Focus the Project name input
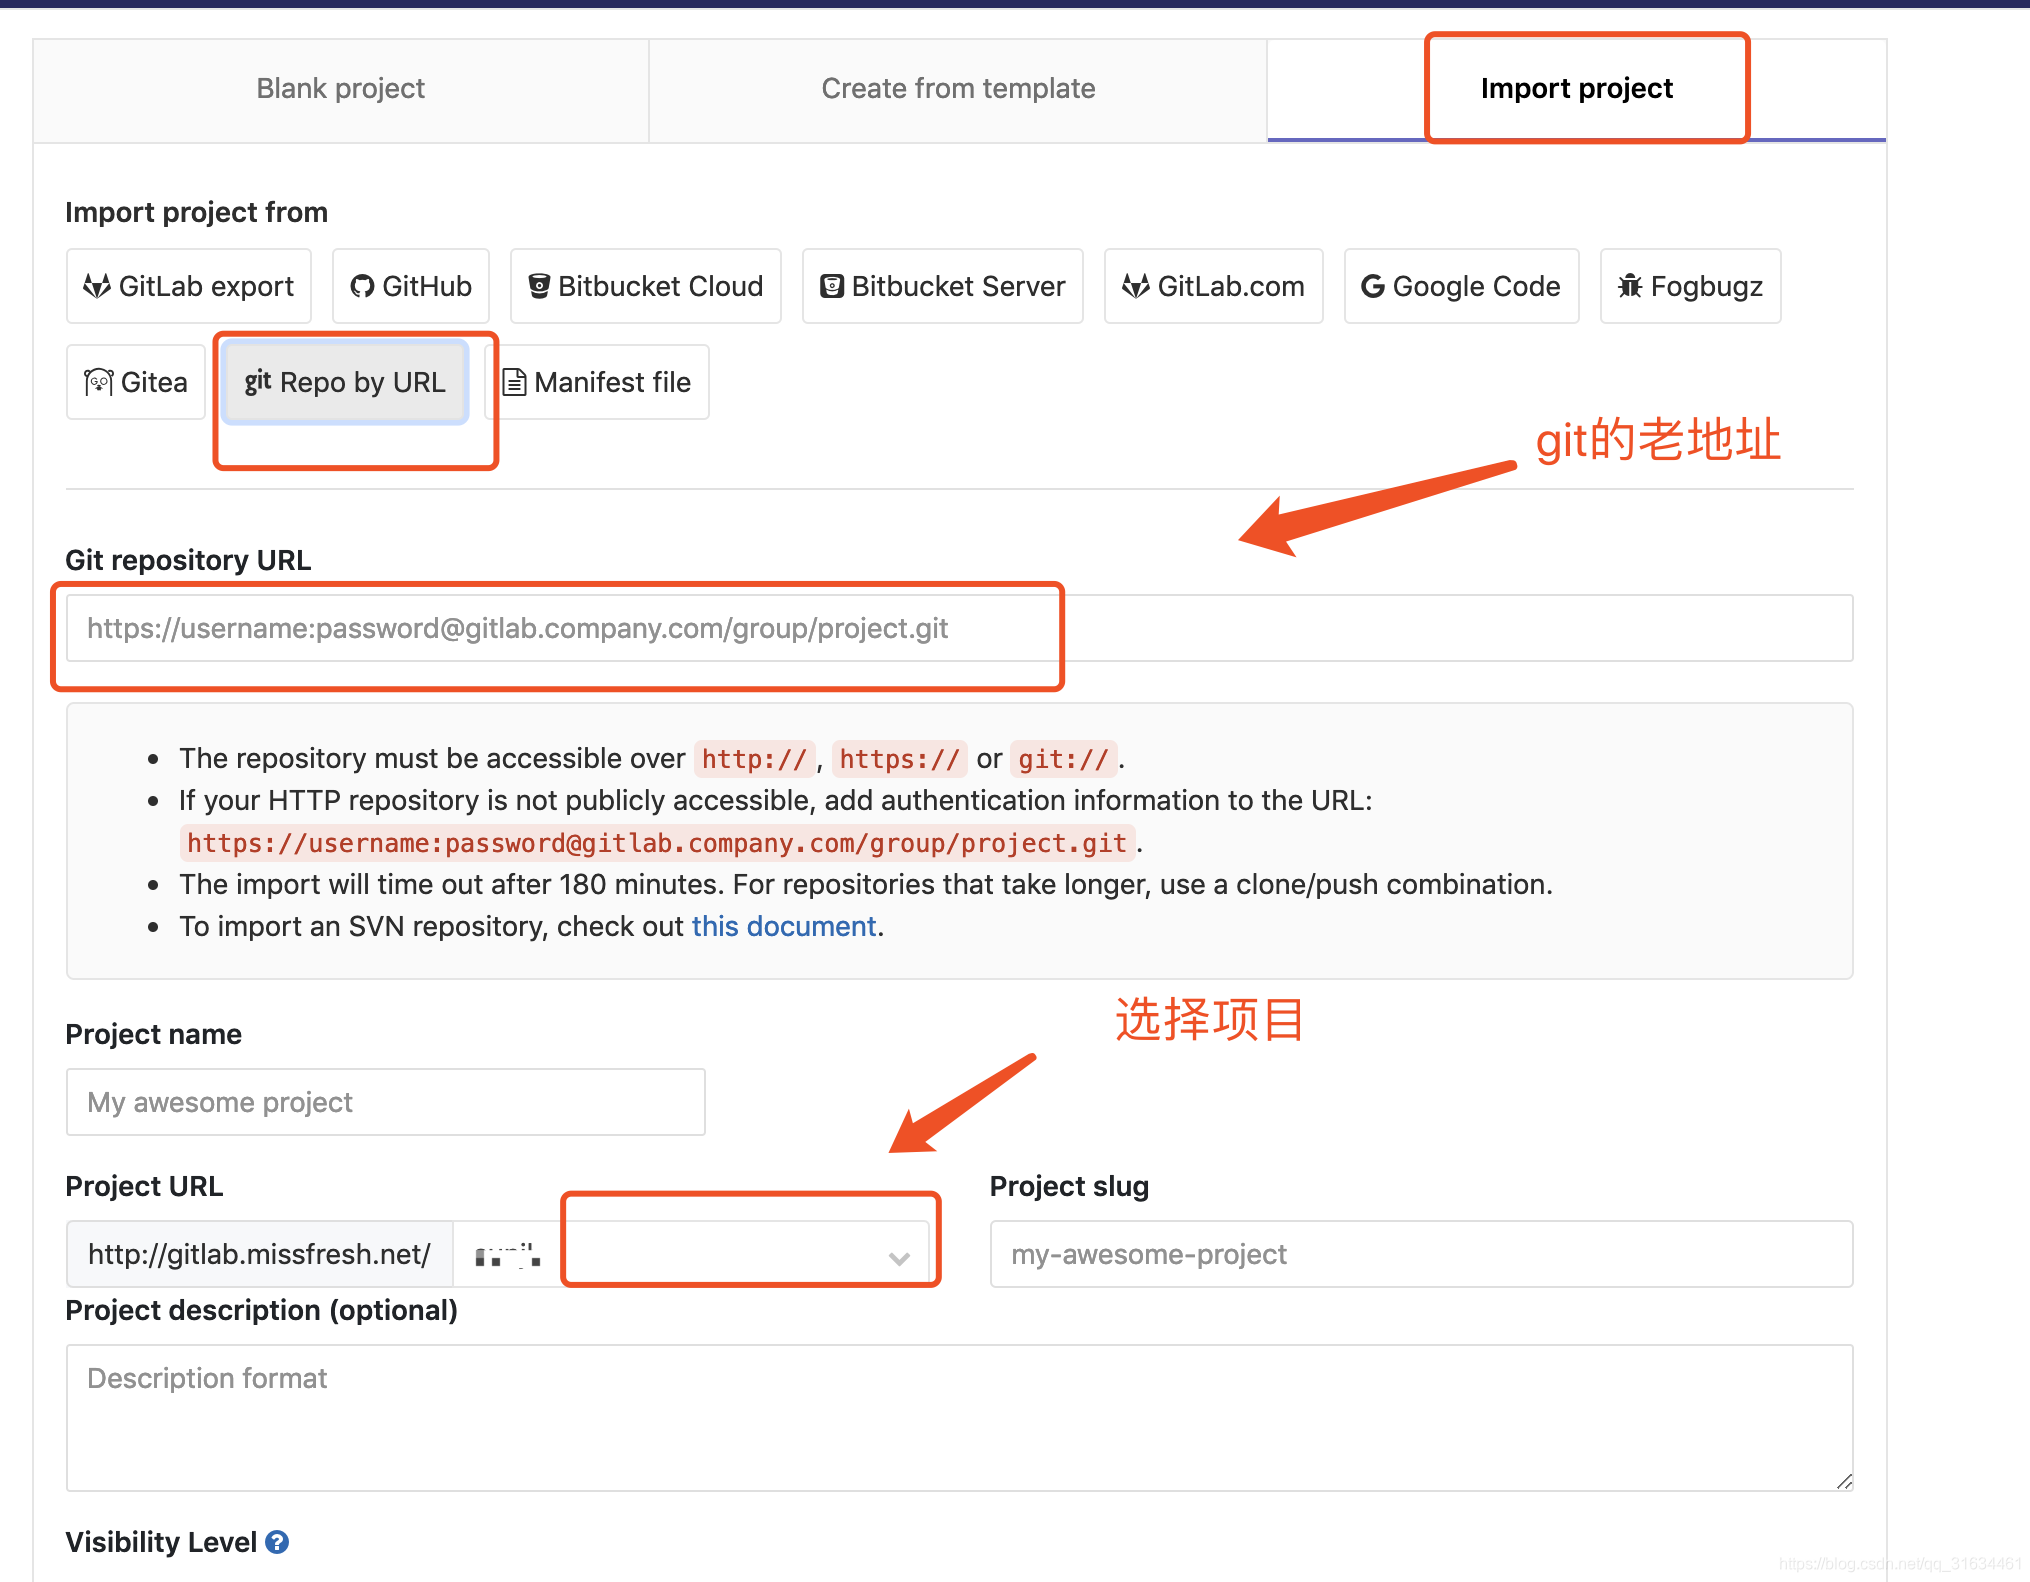This screenshot has width=2030, height=1582. click(x=385, y=1102)
